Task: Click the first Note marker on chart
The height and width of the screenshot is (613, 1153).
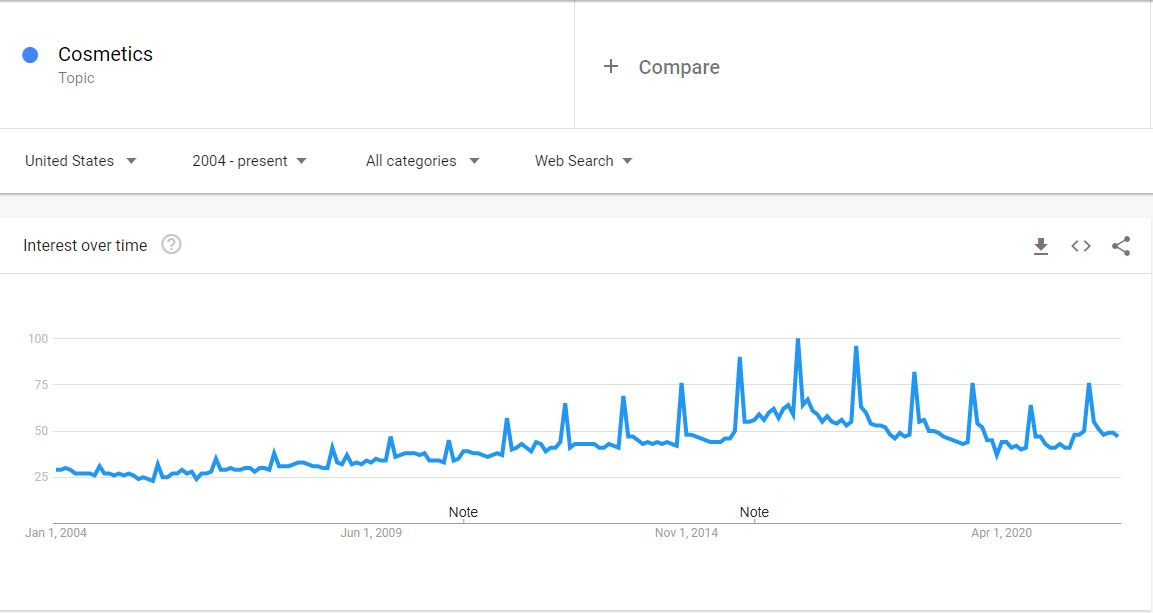Action: [x=463, y=512]
